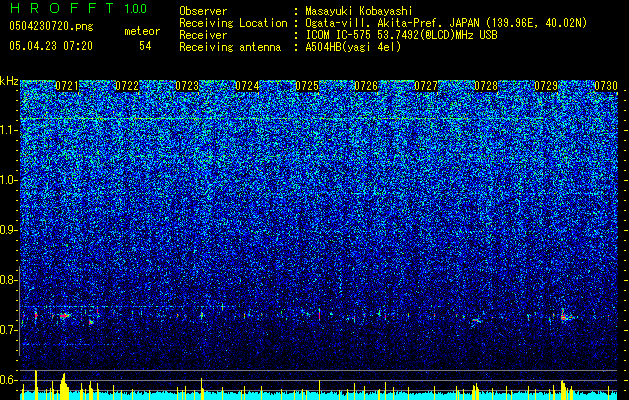Click the 0722 time marker

[127, 86]
